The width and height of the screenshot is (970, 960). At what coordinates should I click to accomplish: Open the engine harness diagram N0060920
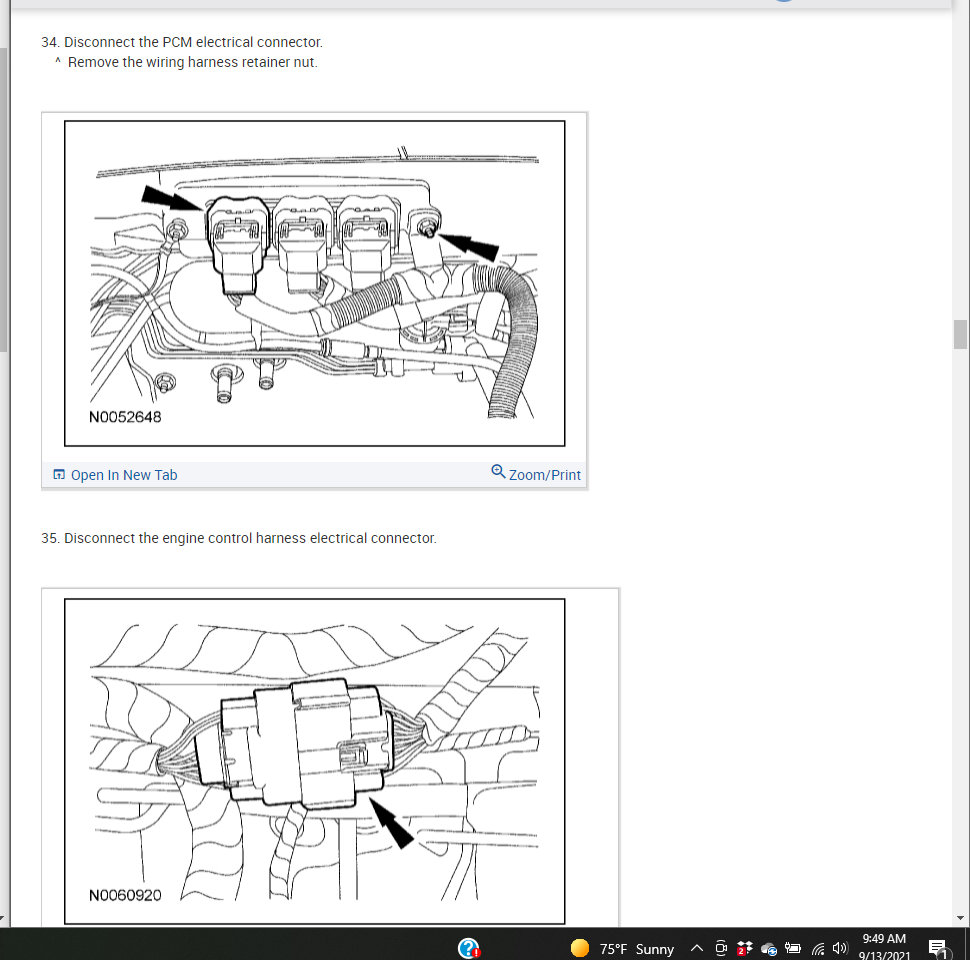pyautogui.click(x=314, y=761)
